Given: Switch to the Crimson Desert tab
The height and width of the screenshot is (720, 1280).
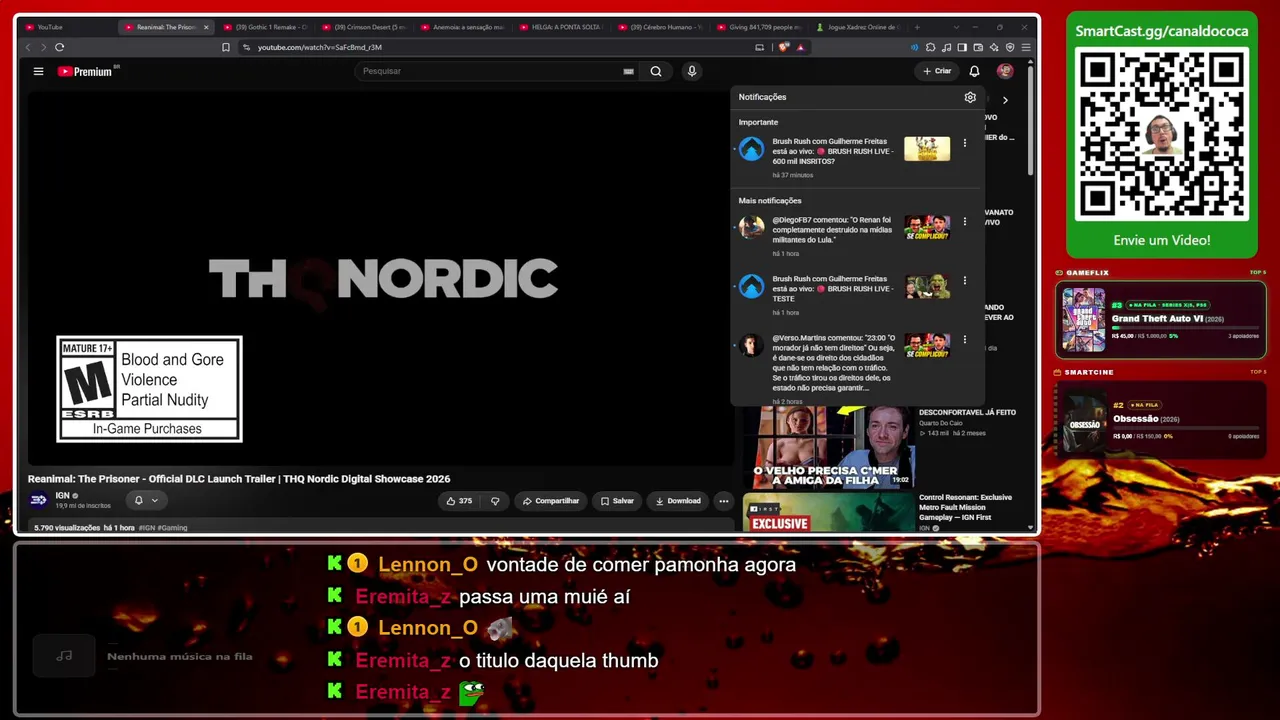Looking at the screenshot, I should point(363,27).
